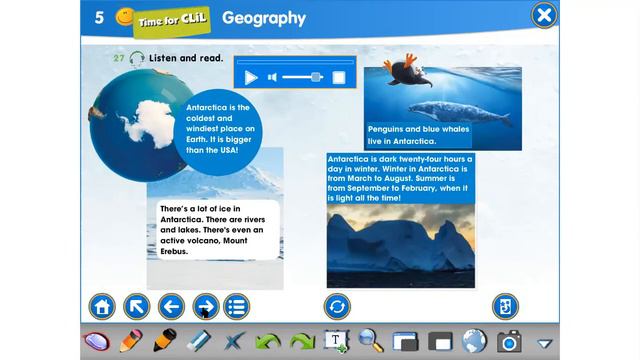
Task: Close the Geography activity with the X button
Action: coord(544,16)
